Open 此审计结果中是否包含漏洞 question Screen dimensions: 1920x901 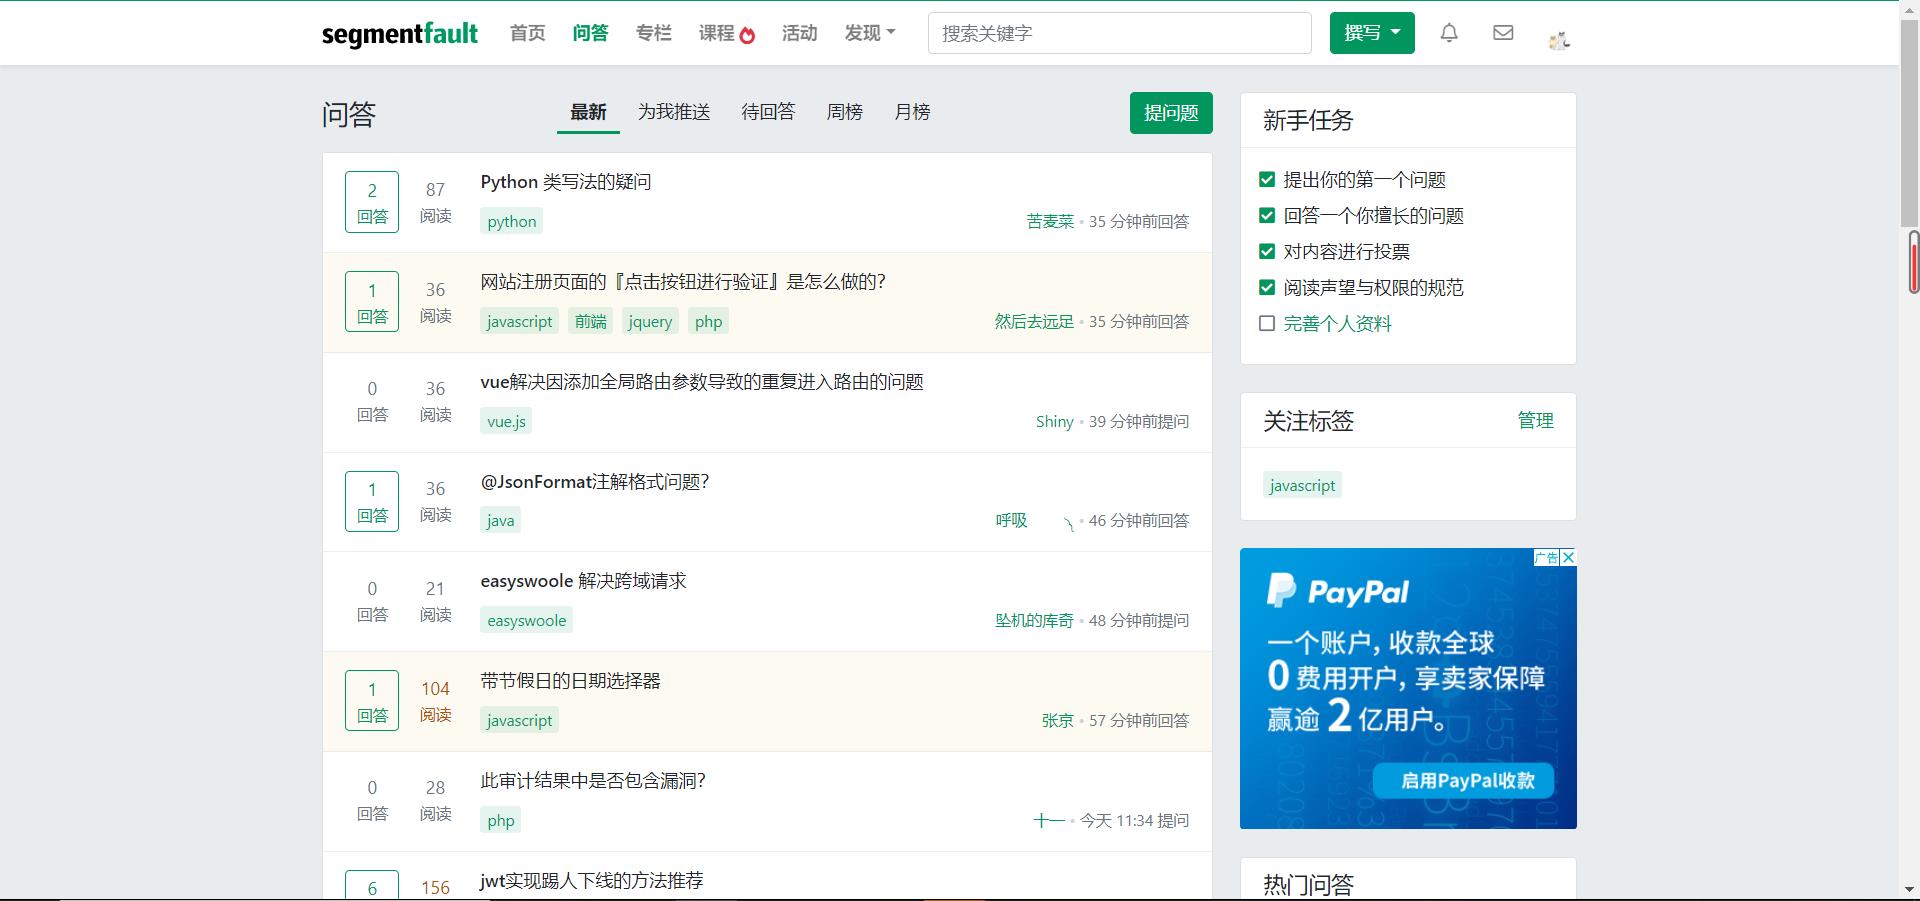[593, 781]
